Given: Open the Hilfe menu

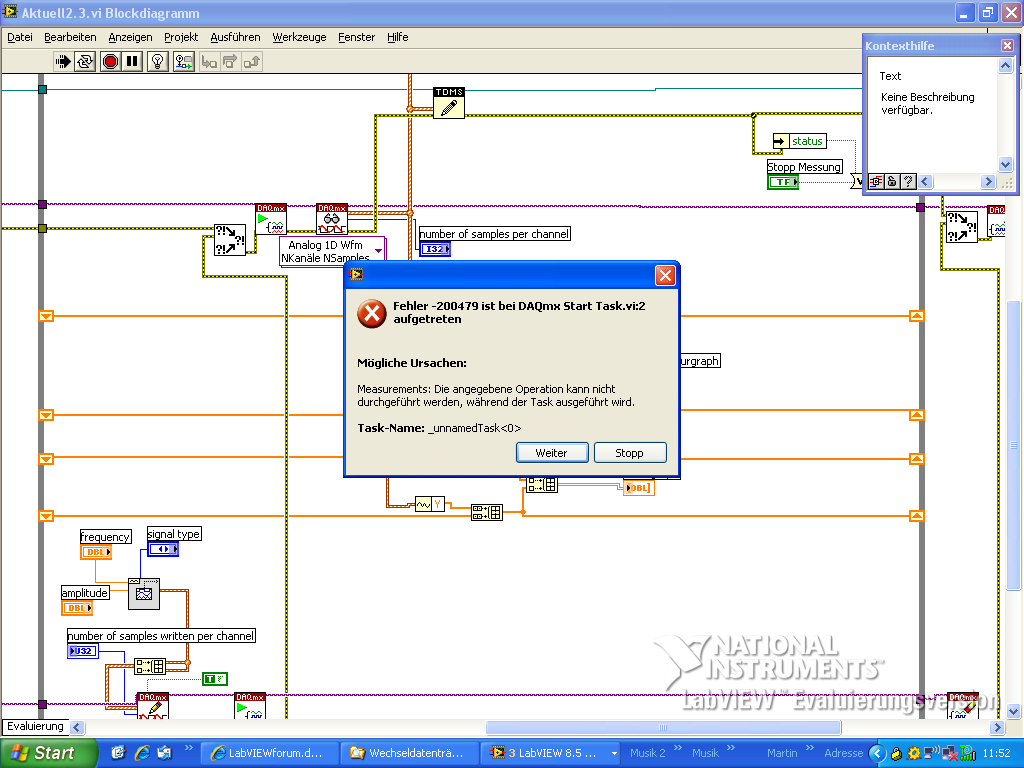Looking at the screenshot, I should tap(397, 37).
